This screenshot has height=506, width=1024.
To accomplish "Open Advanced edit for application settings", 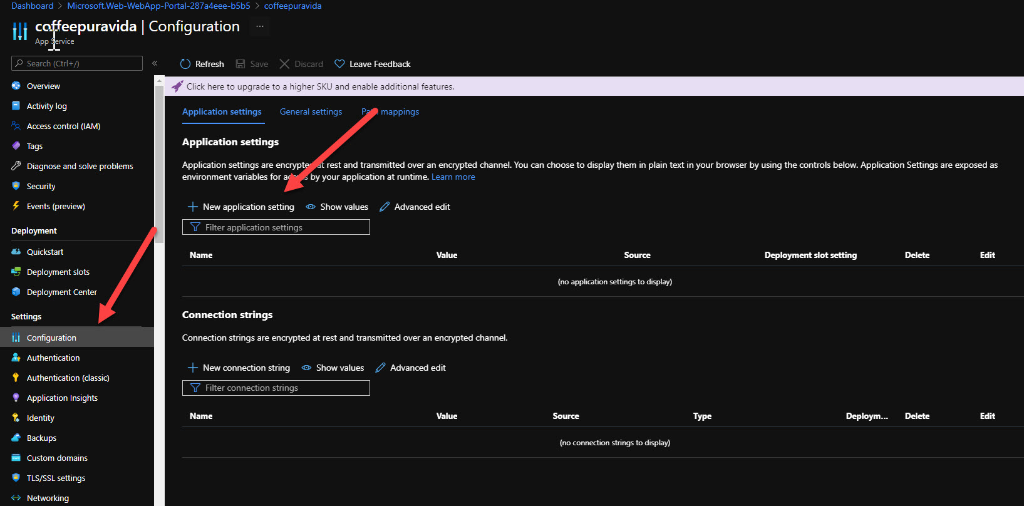I will 415,207.
